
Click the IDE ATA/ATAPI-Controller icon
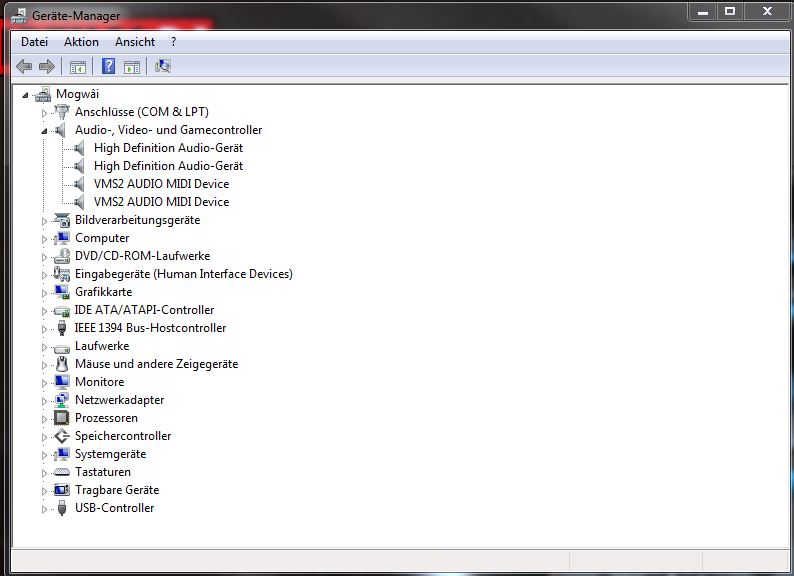point(62,310)
